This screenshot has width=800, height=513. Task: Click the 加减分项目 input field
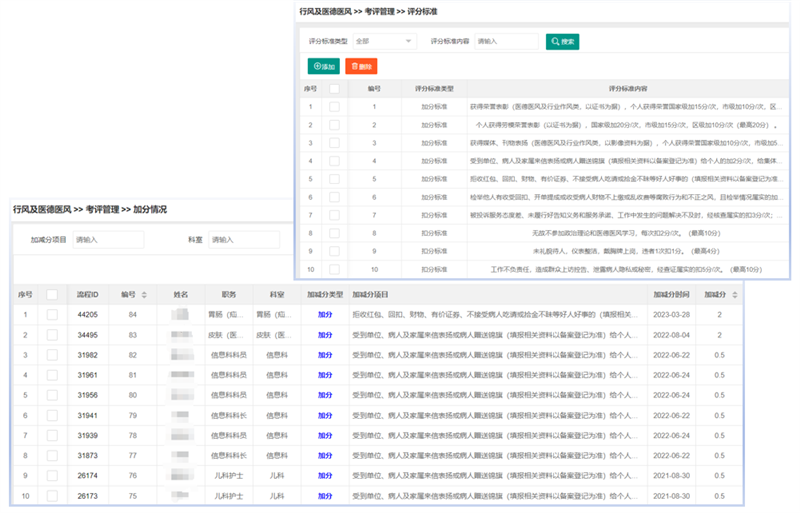[107, 240]
